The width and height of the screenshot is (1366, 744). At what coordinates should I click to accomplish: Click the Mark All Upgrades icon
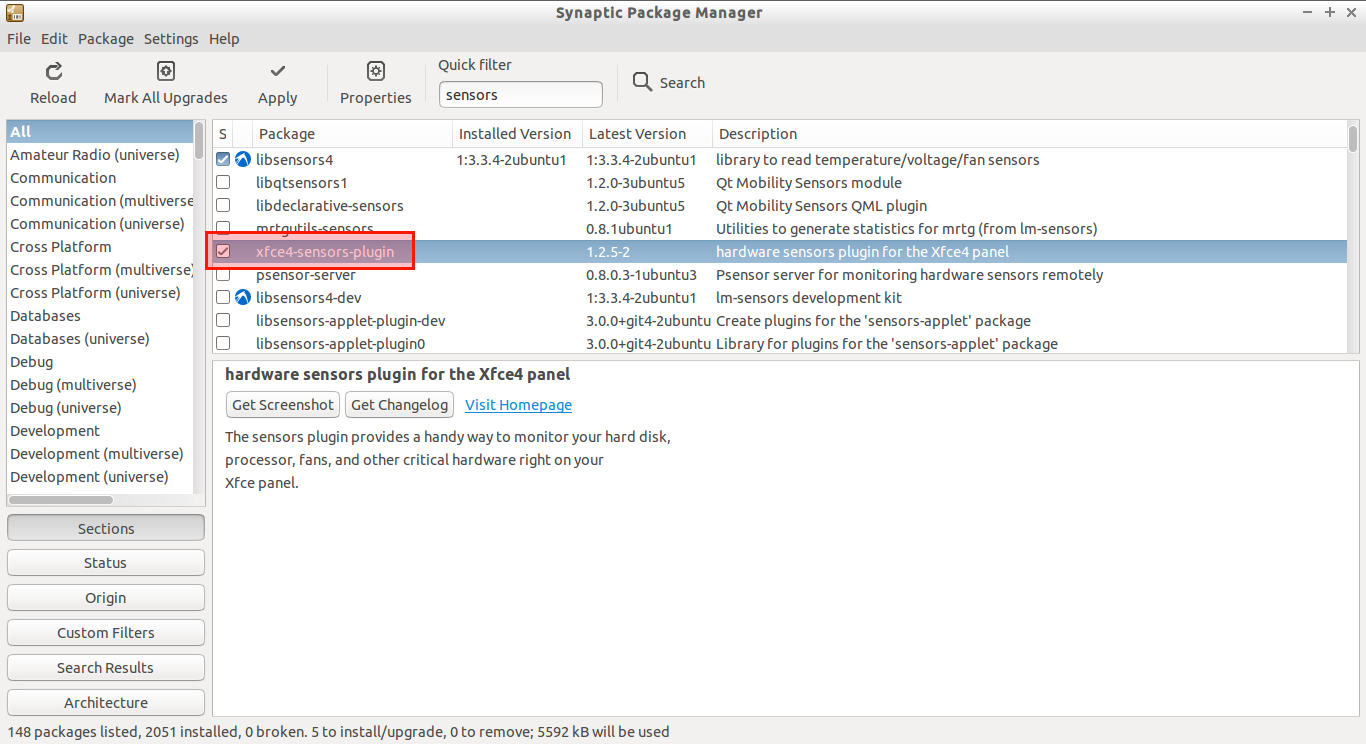(166, 71)
